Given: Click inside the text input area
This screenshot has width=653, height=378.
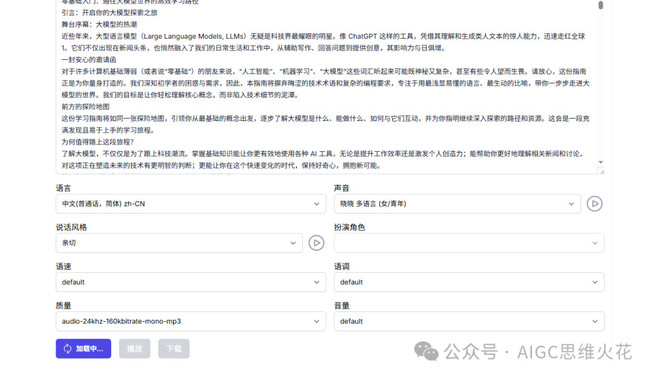Looking at the screenshot, I should tap(326, 86).
